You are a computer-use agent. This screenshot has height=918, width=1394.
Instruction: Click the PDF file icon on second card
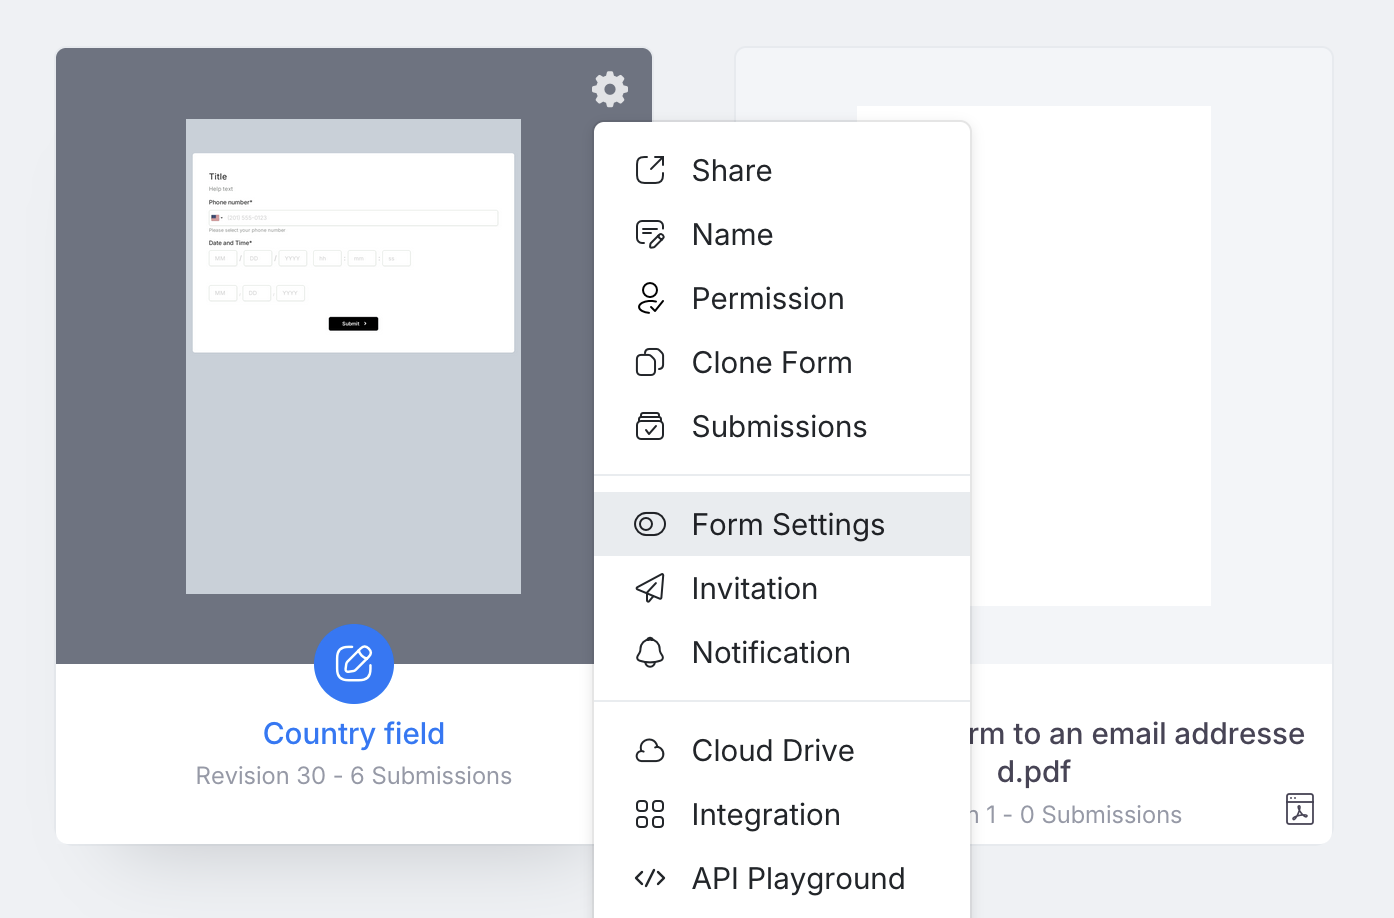(x=1299, y=809)
